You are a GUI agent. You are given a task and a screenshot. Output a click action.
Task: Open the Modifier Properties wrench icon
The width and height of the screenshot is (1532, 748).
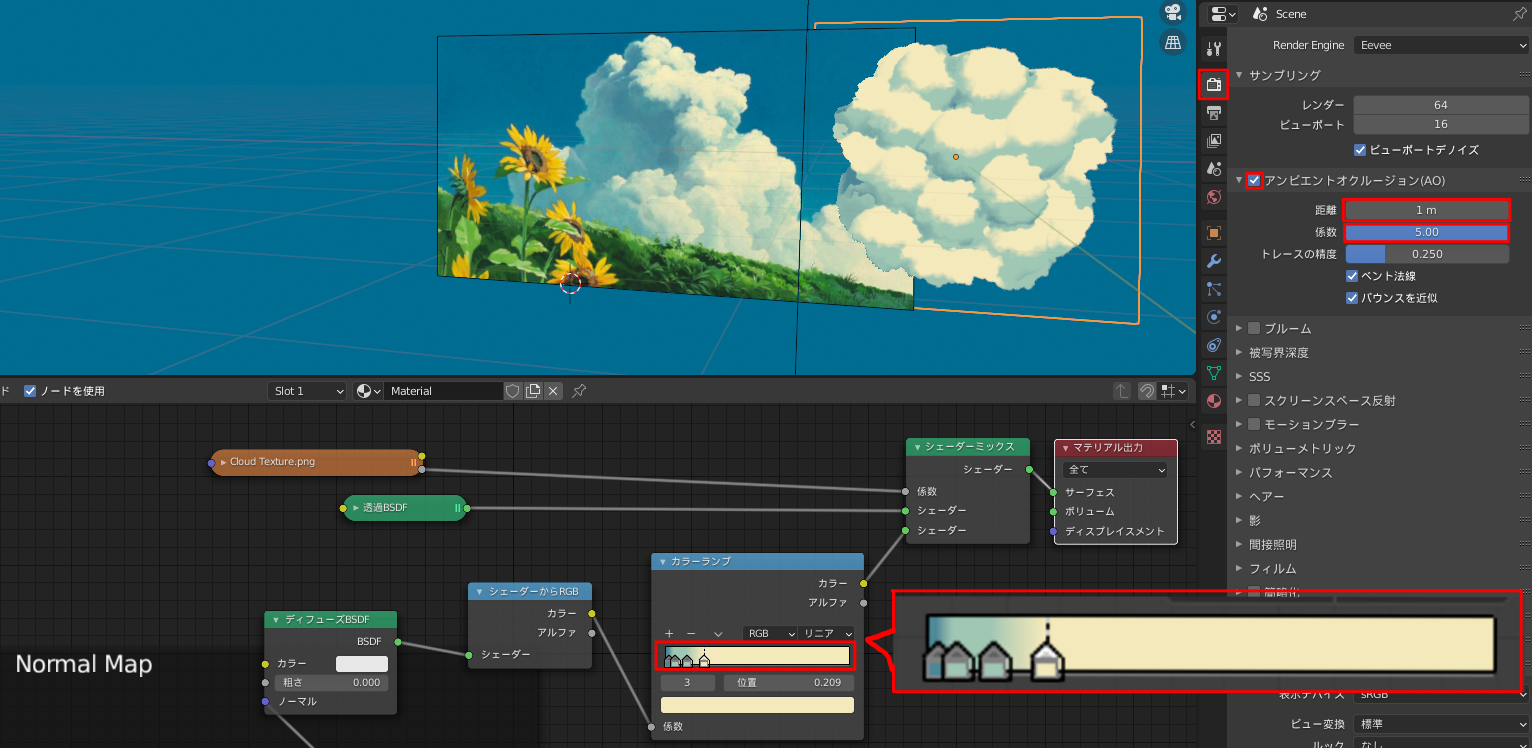pyautogui.click(x=1213, y=261)
